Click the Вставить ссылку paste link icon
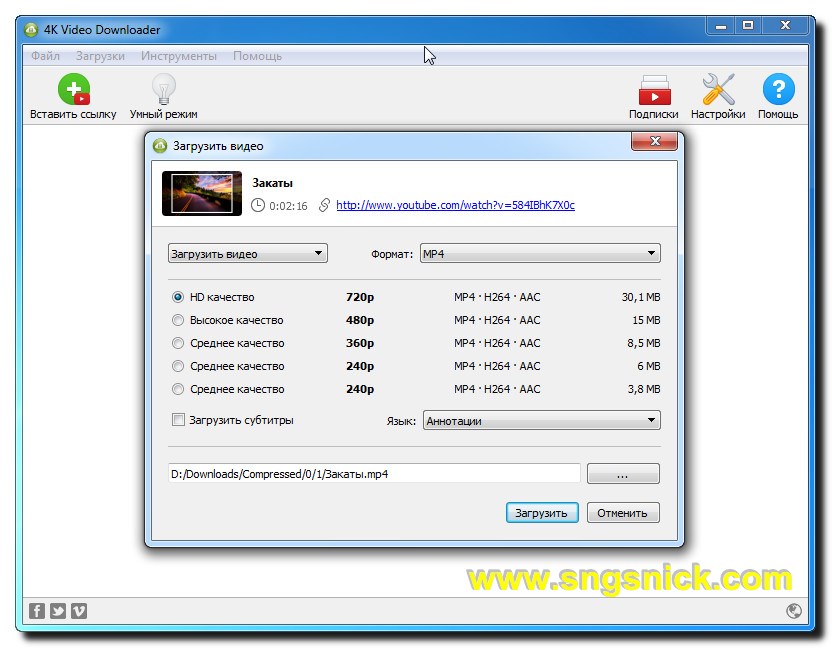The image size is (832, 648). (x=73, y=89)
